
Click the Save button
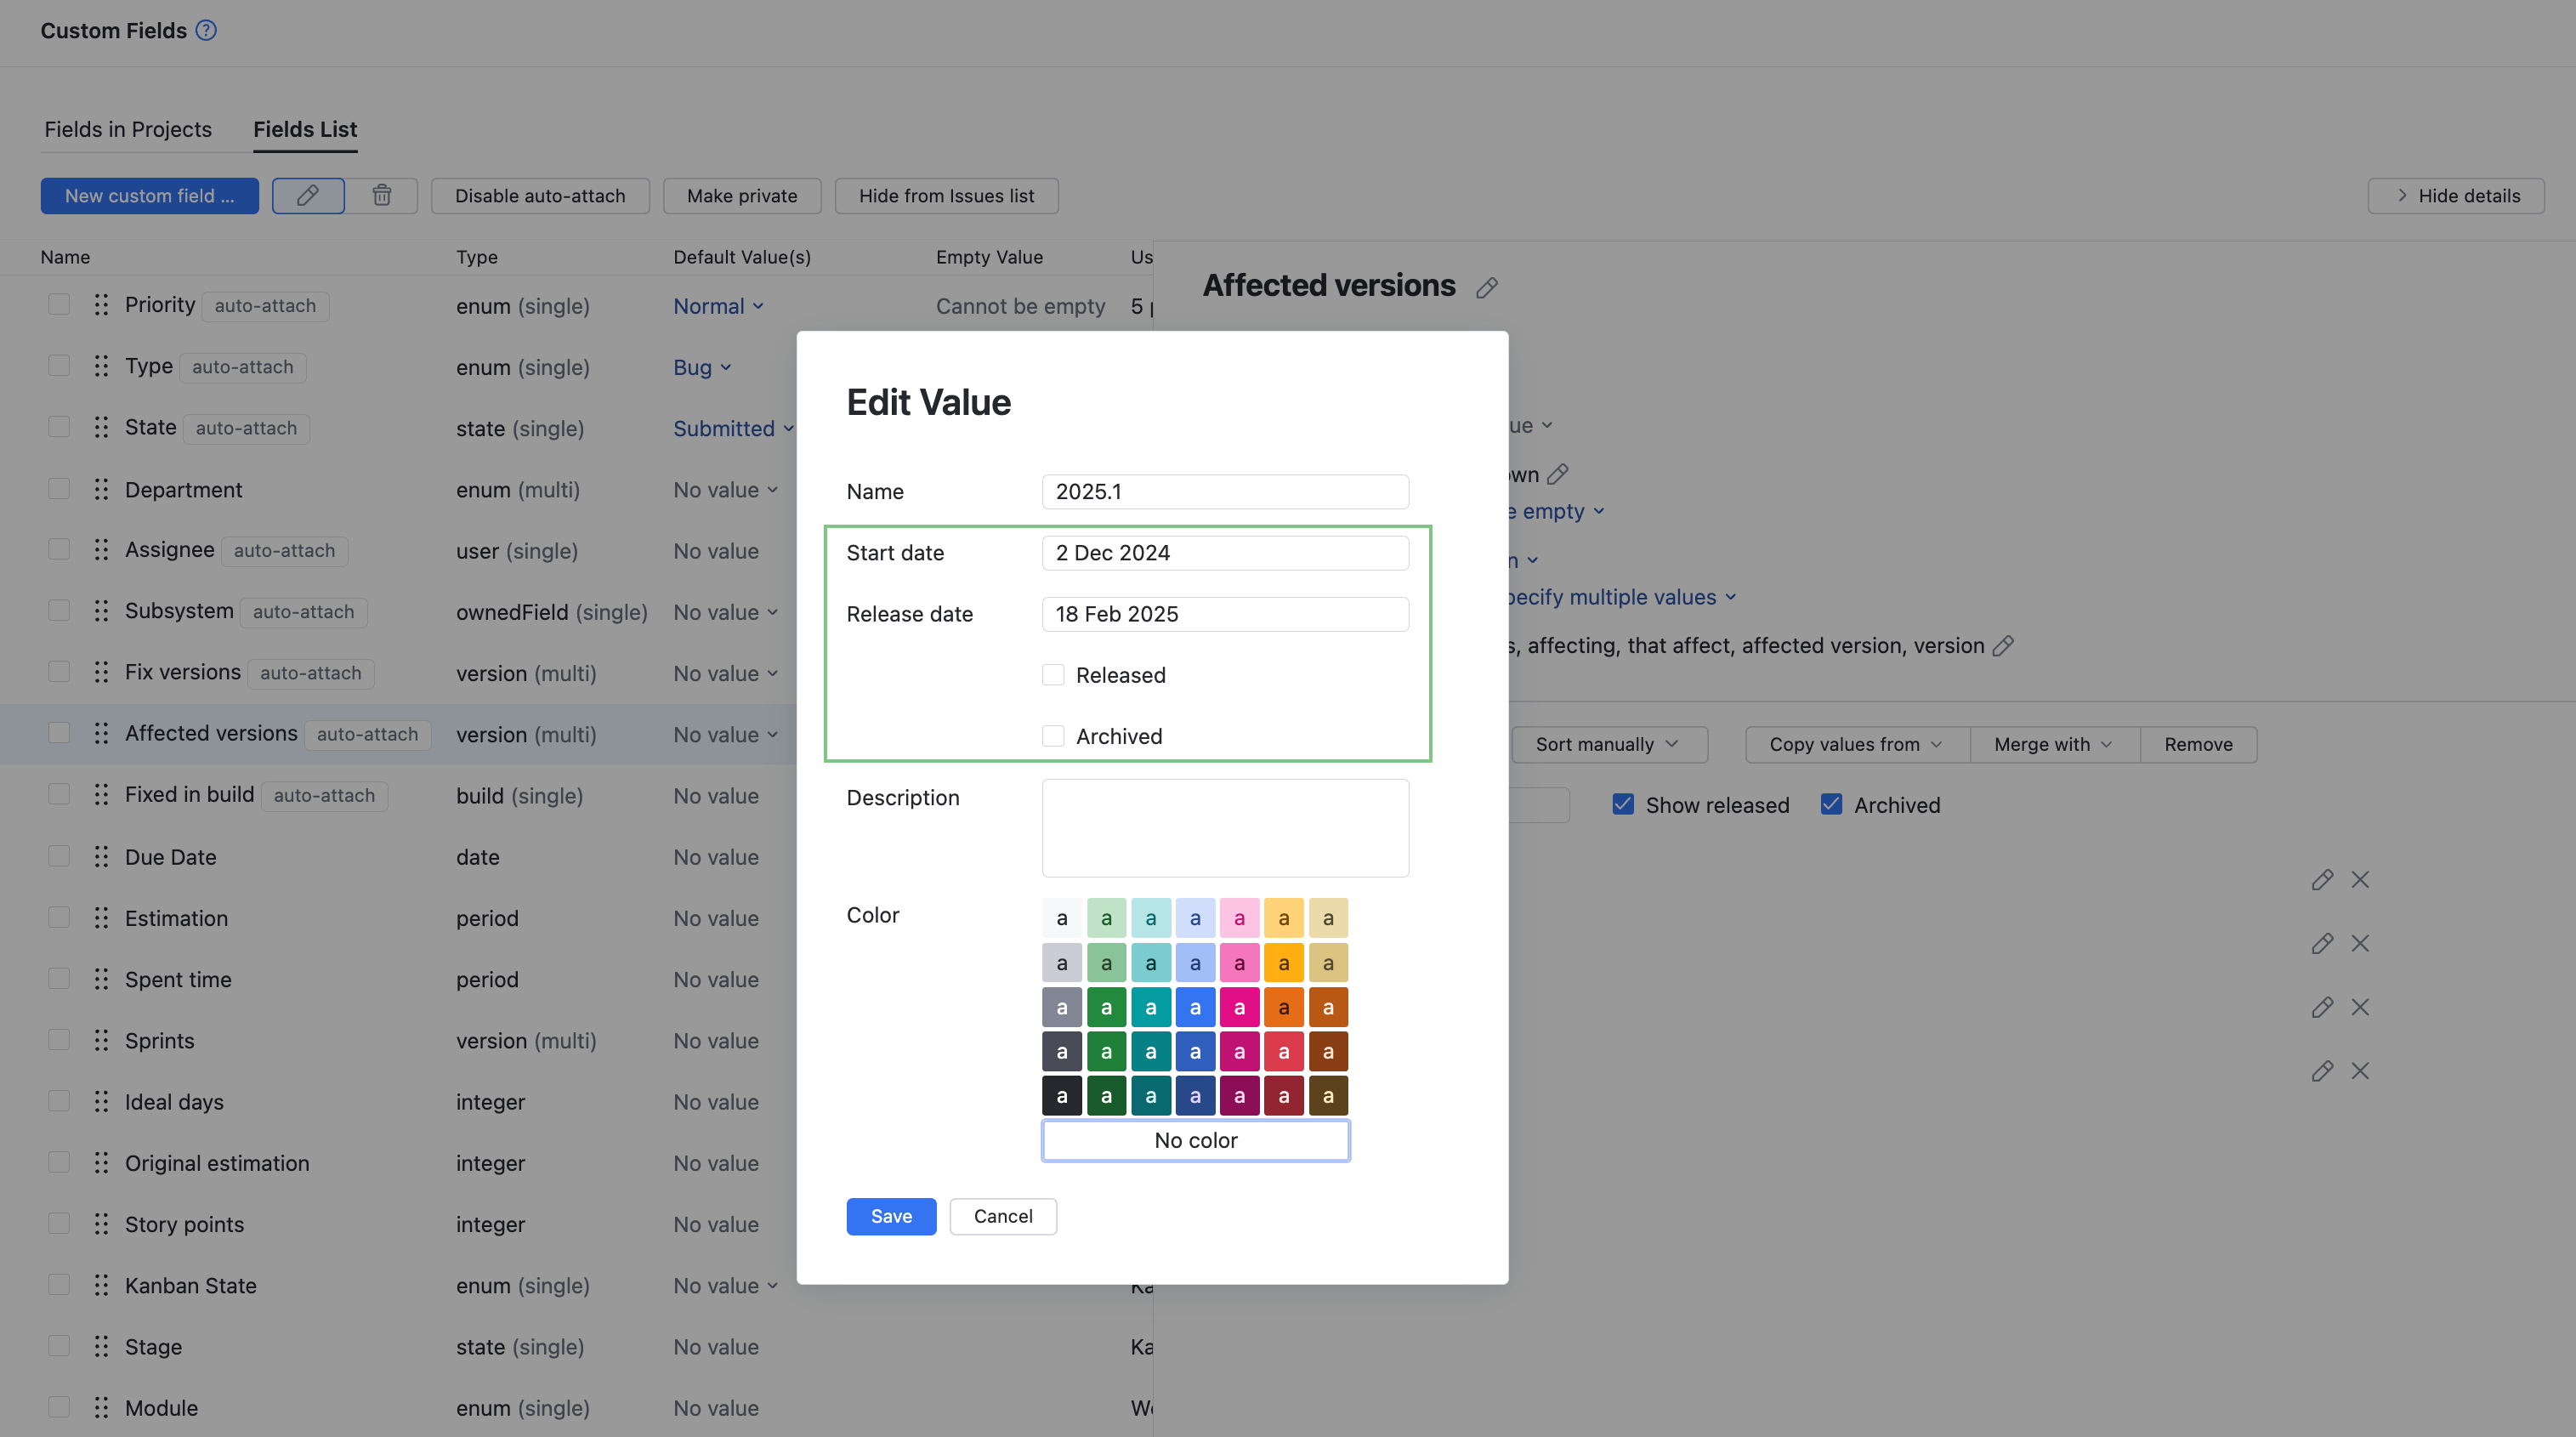point(890,1216)
